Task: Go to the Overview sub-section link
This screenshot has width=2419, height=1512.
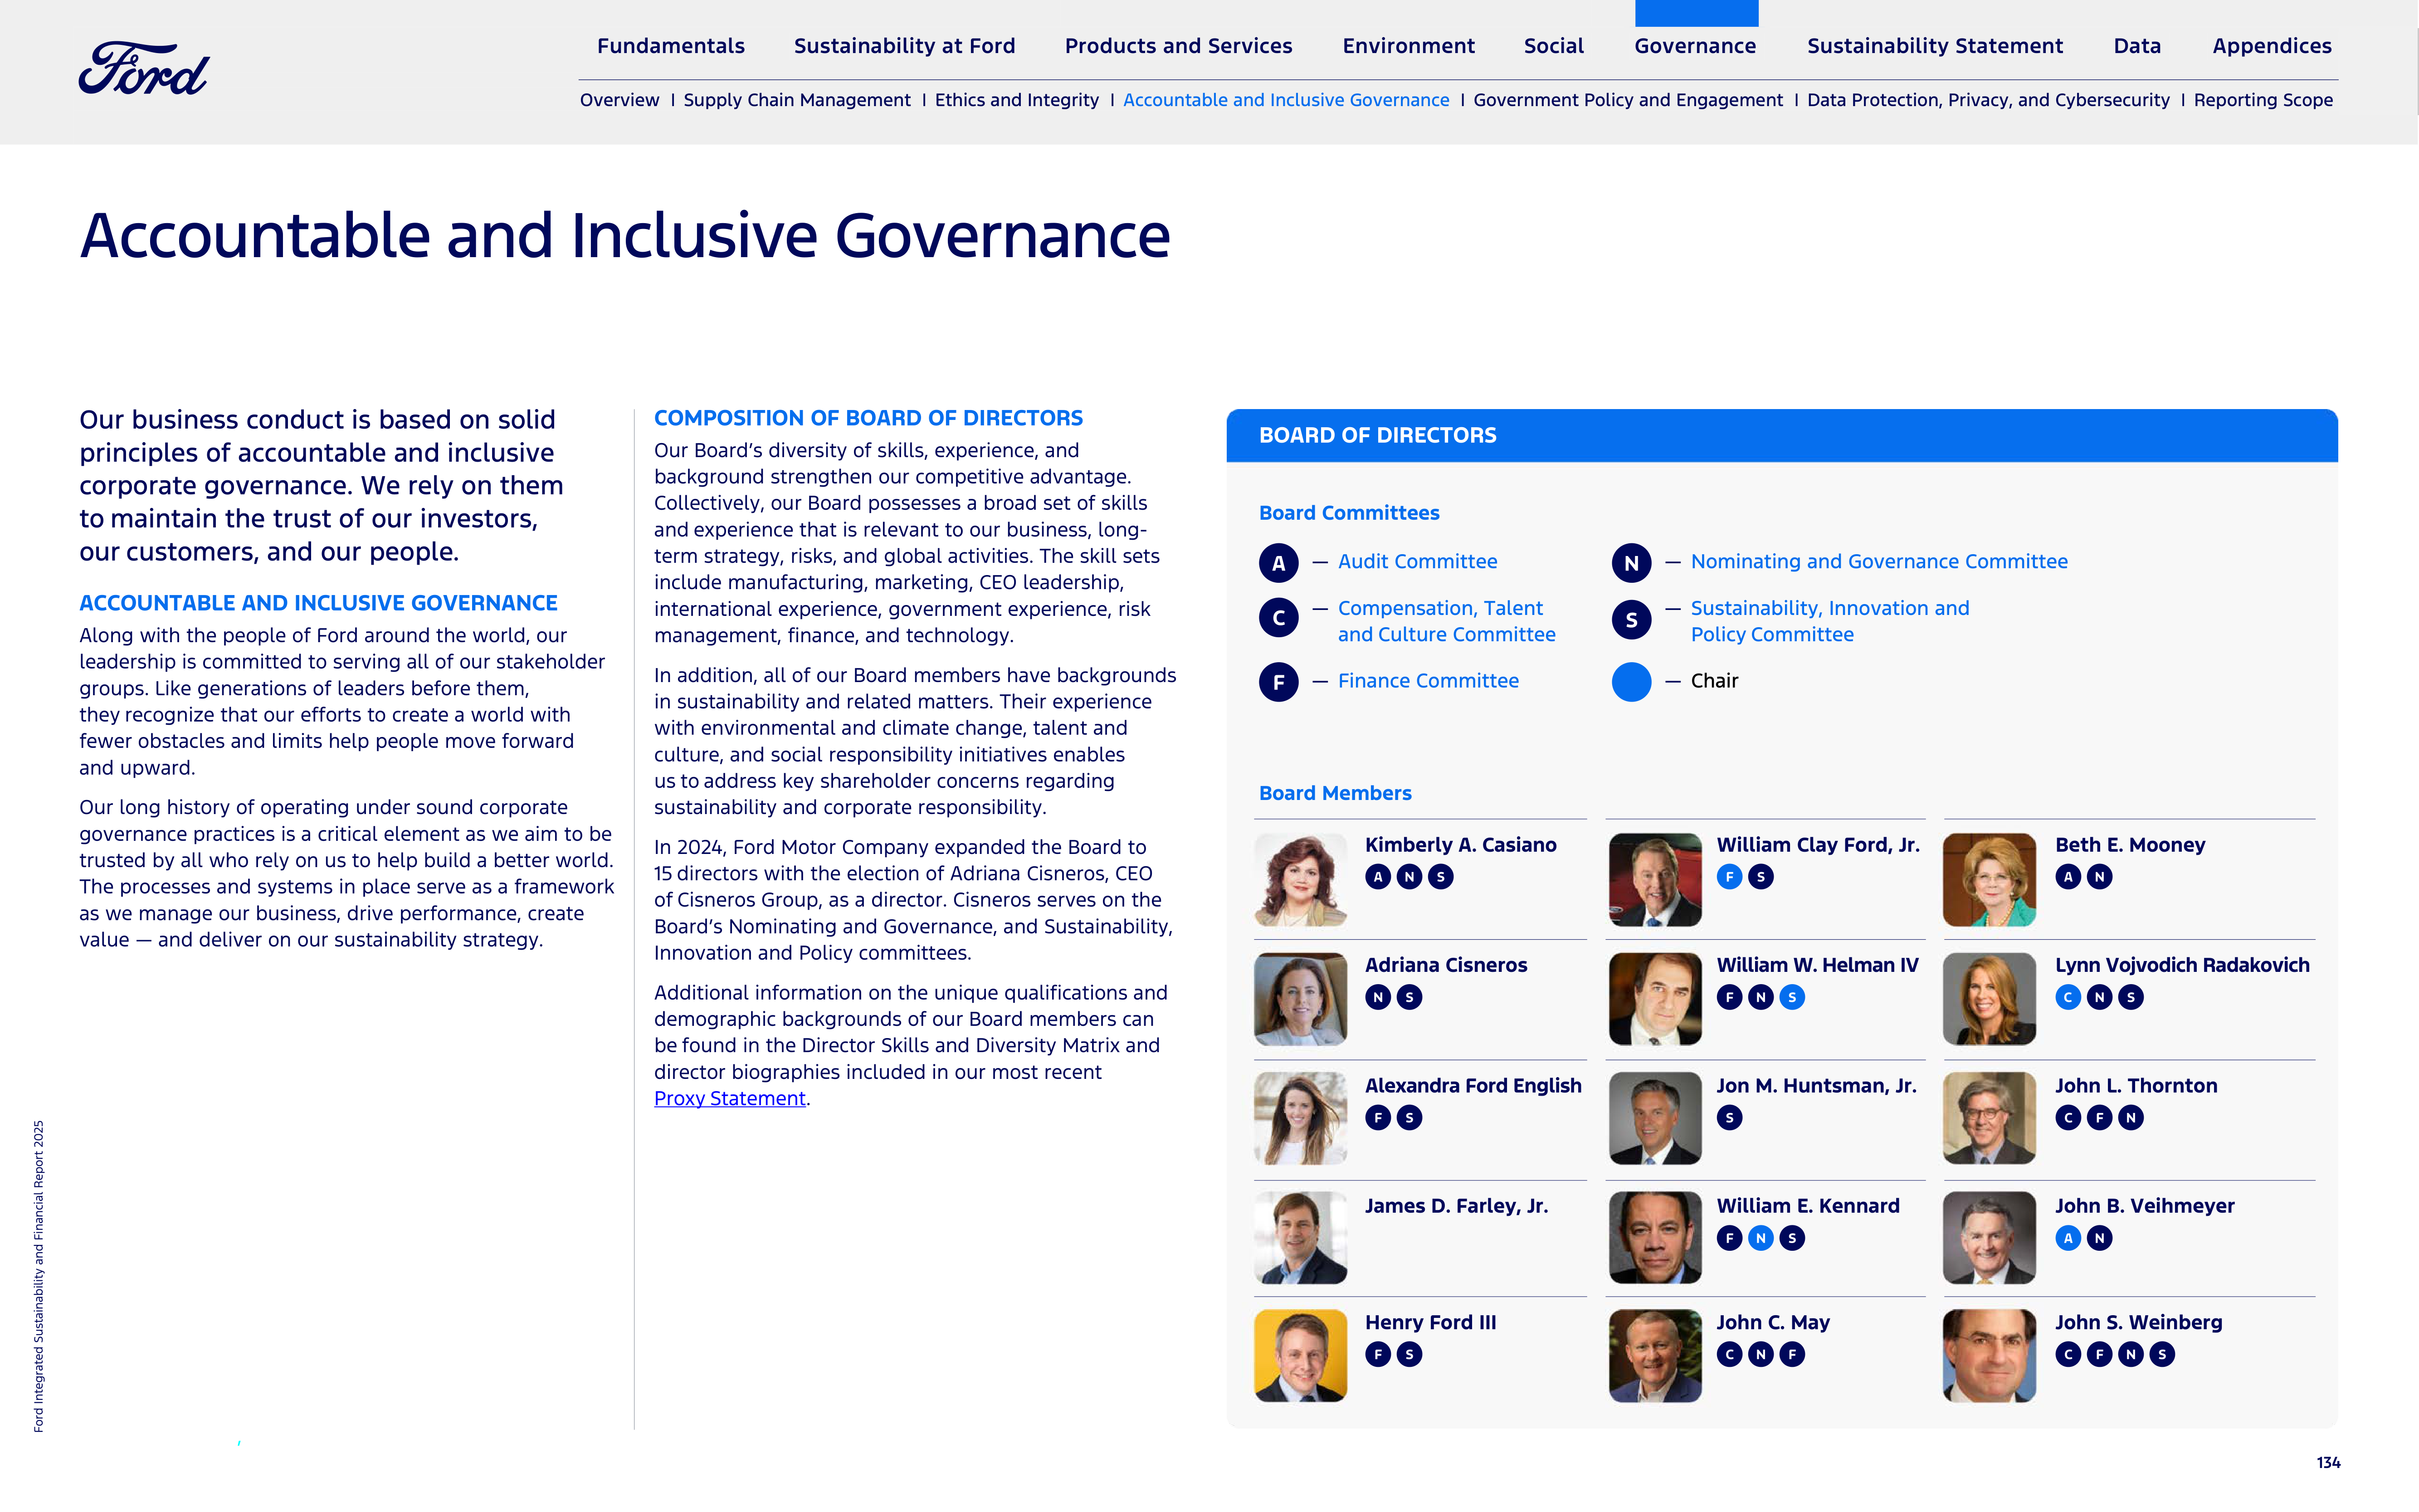Action: click(x=619, y=100)
